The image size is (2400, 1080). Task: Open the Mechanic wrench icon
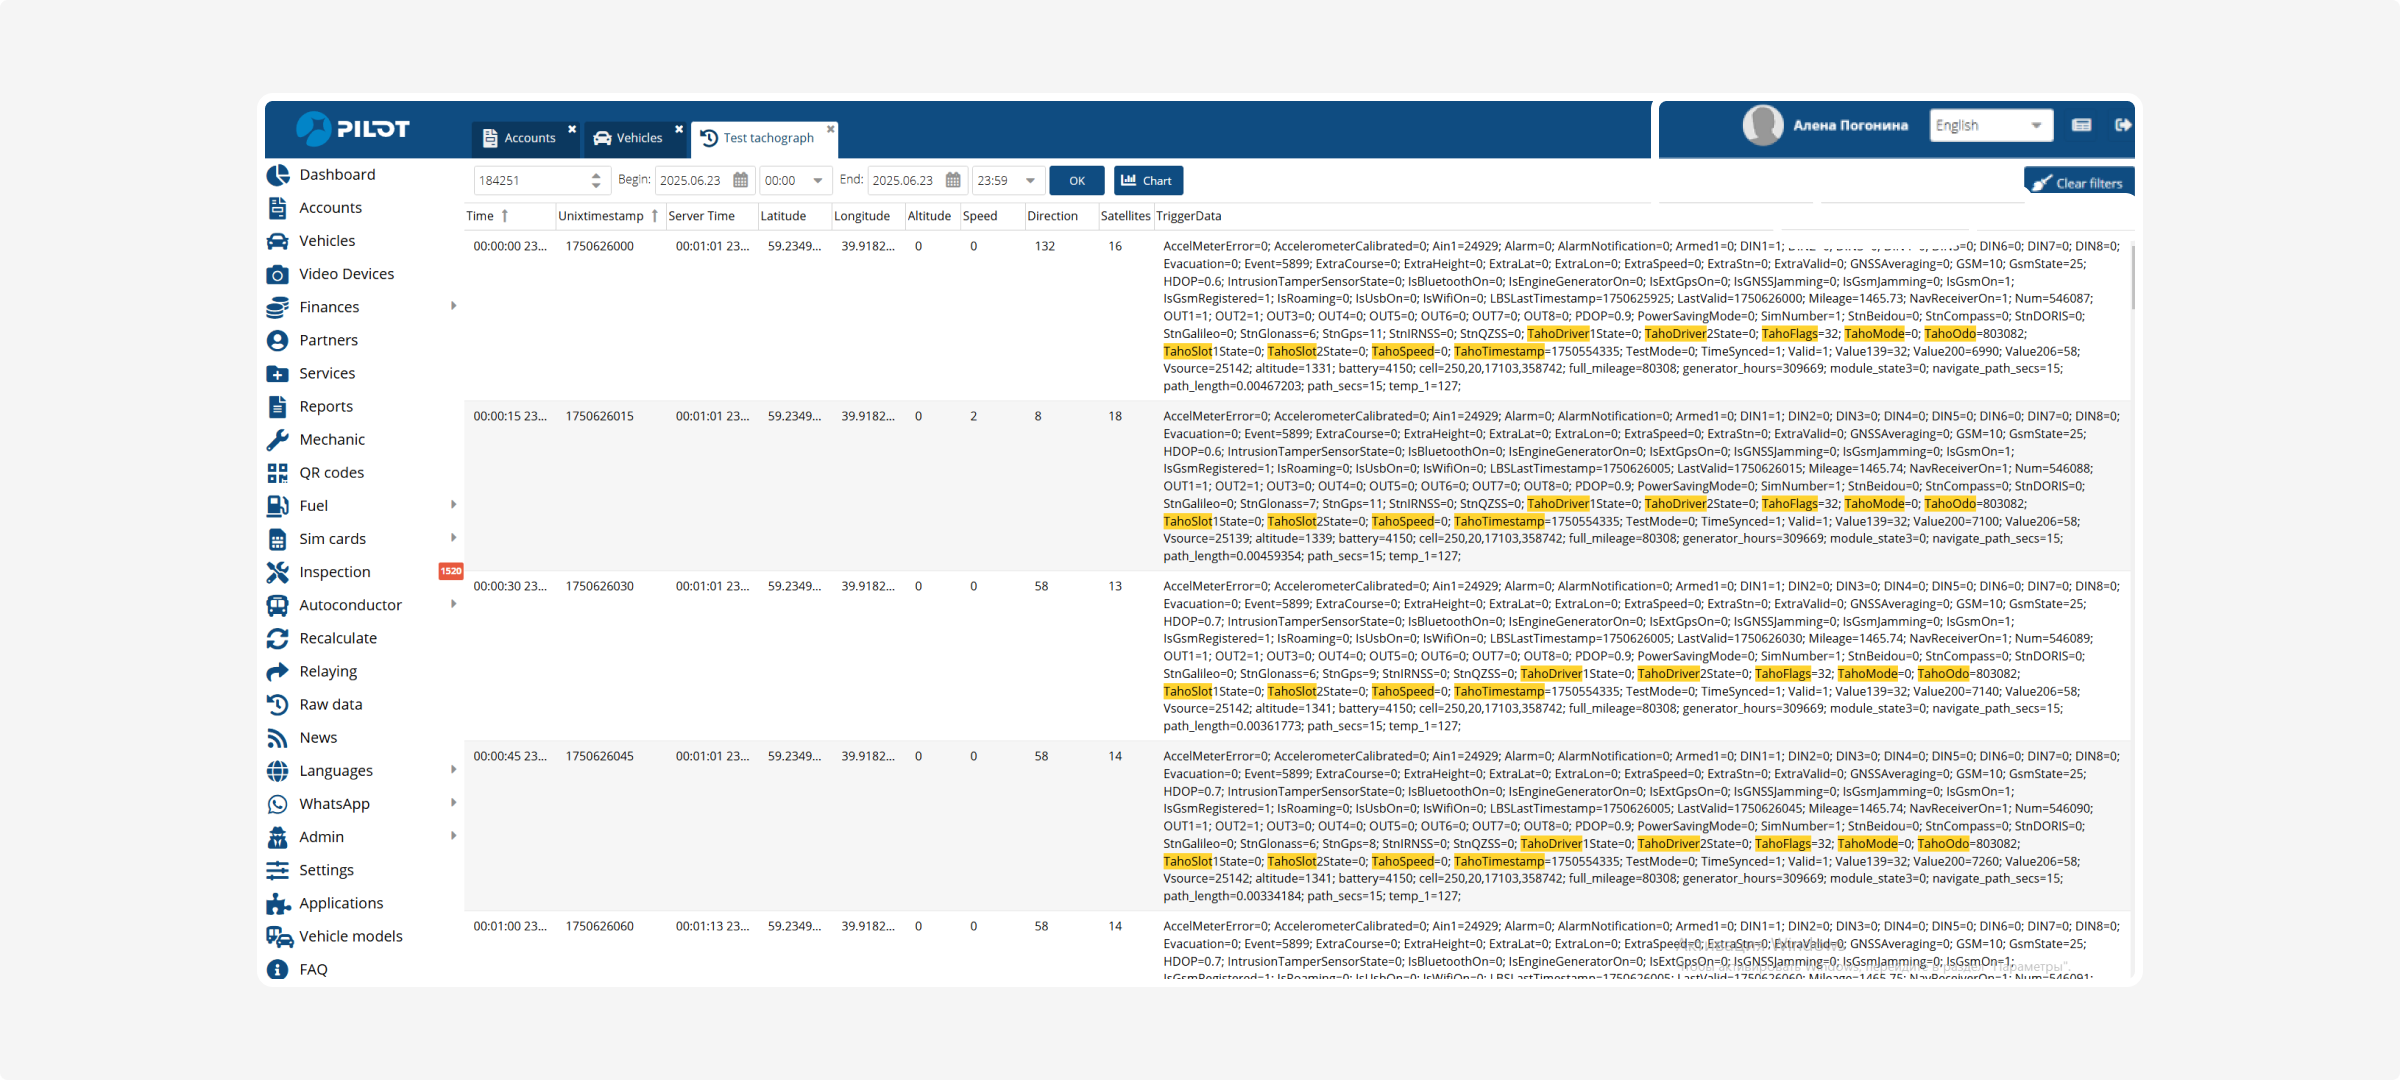click(x=278, y=440)
